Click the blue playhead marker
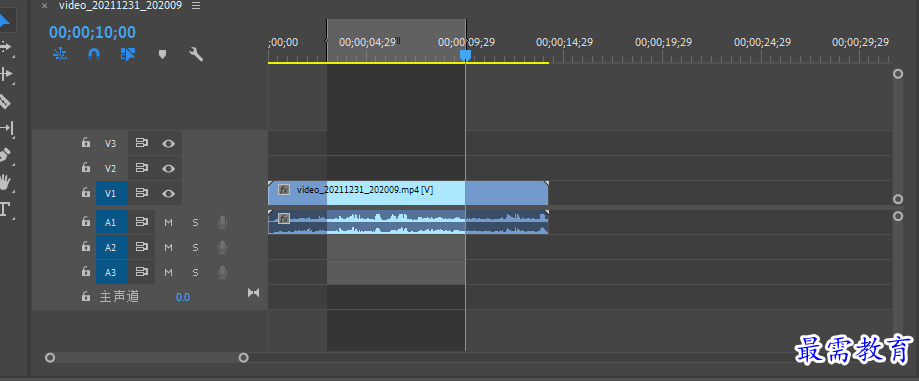Screen dimensions: 919x381 pos(465,55)
